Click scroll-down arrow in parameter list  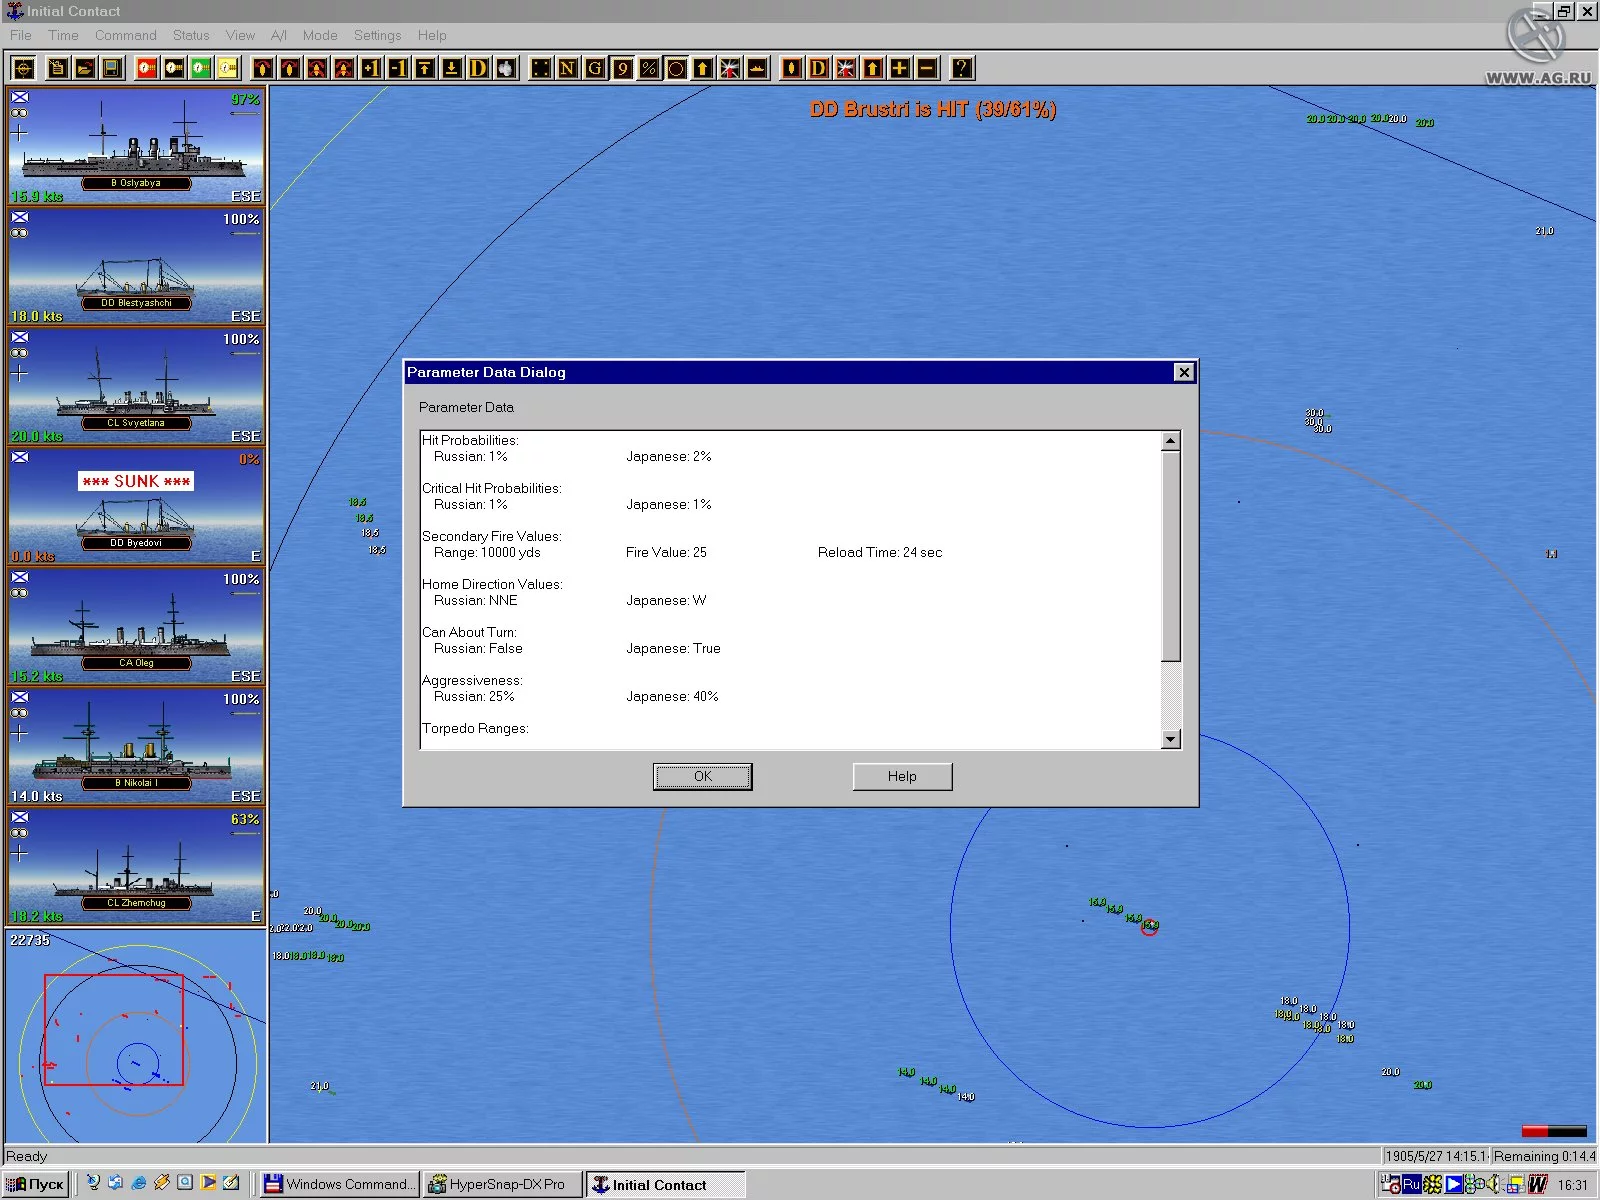(1171, 739)
